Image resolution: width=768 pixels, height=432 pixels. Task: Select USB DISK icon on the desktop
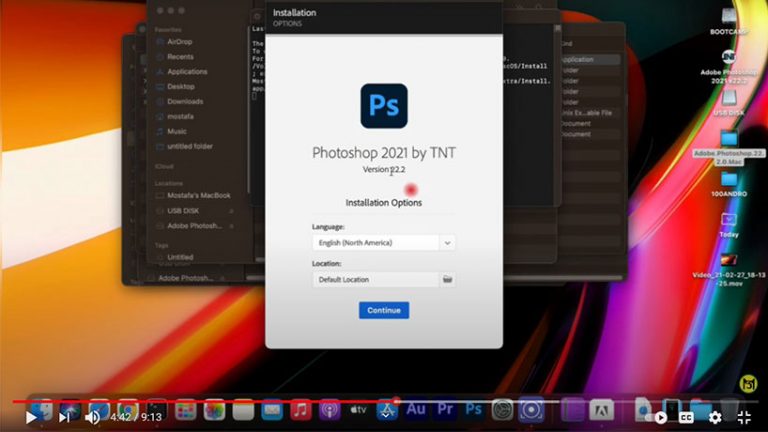729,102
